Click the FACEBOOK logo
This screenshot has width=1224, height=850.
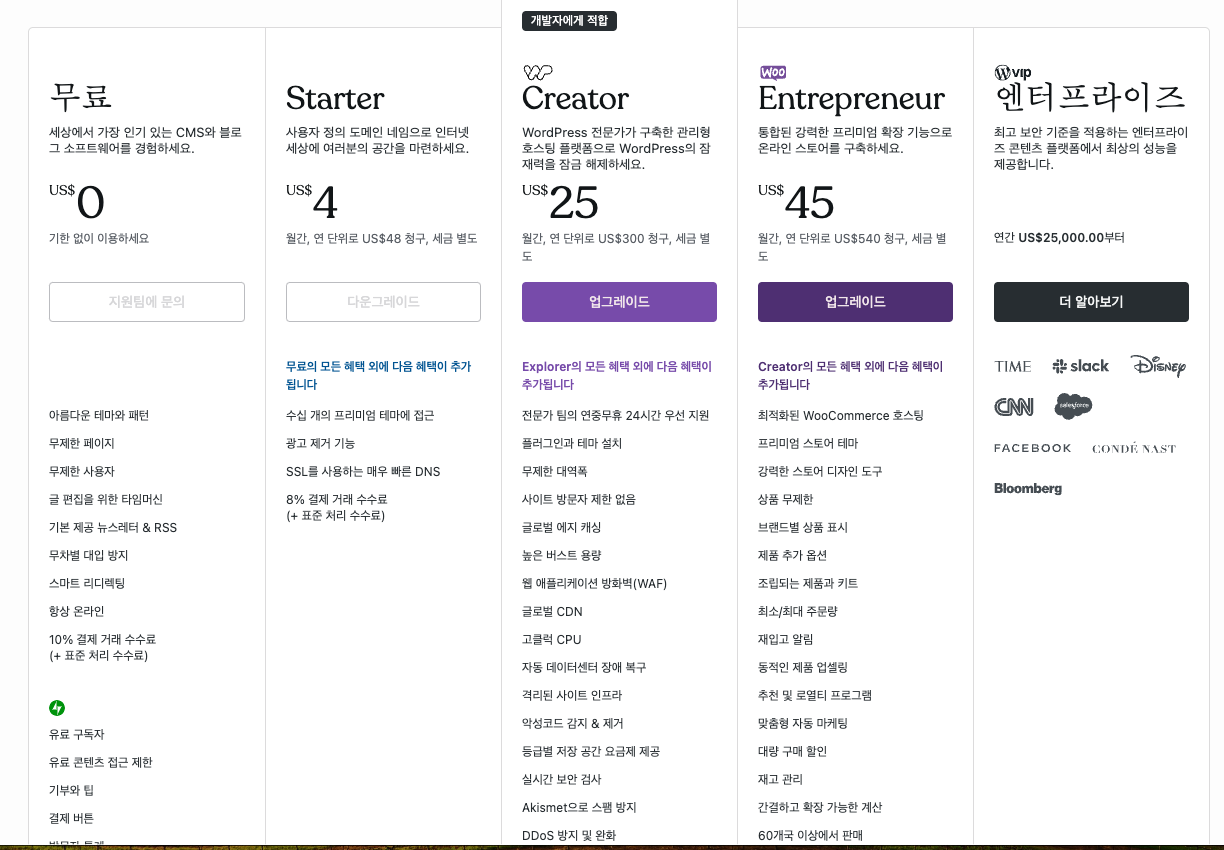[1032, 448]
